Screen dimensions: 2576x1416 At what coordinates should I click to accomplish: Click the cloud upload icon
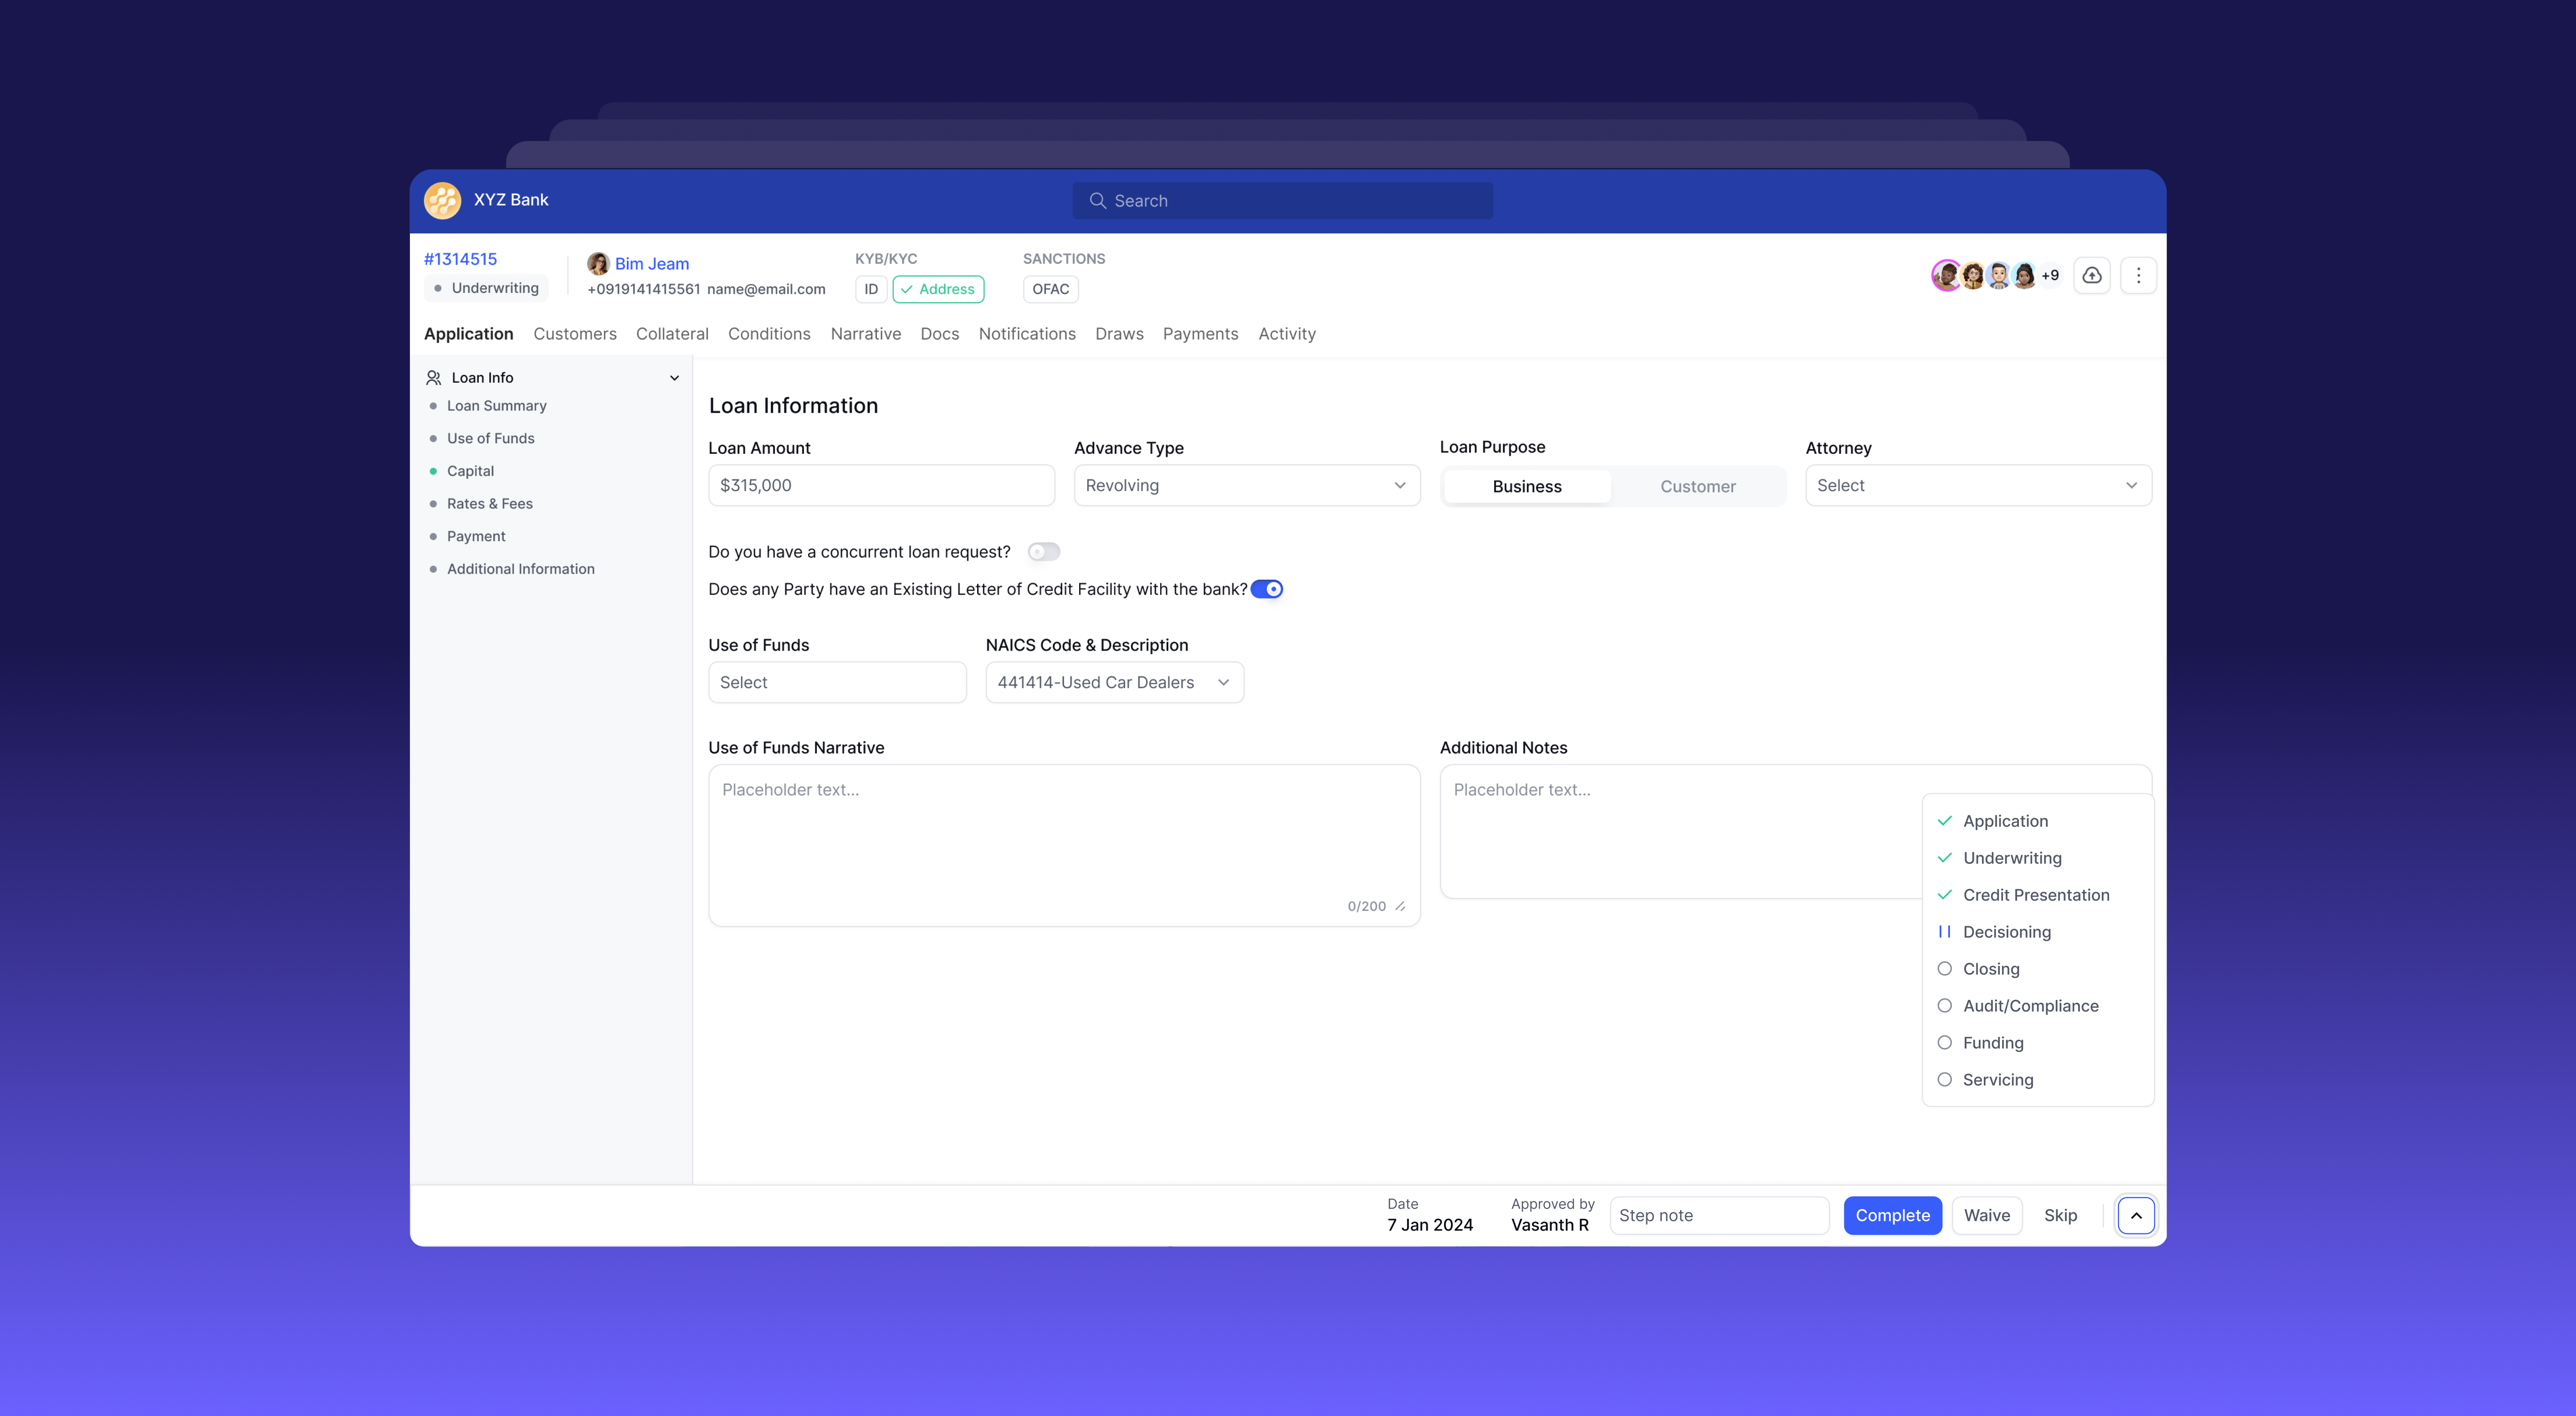click(2092, 275)
